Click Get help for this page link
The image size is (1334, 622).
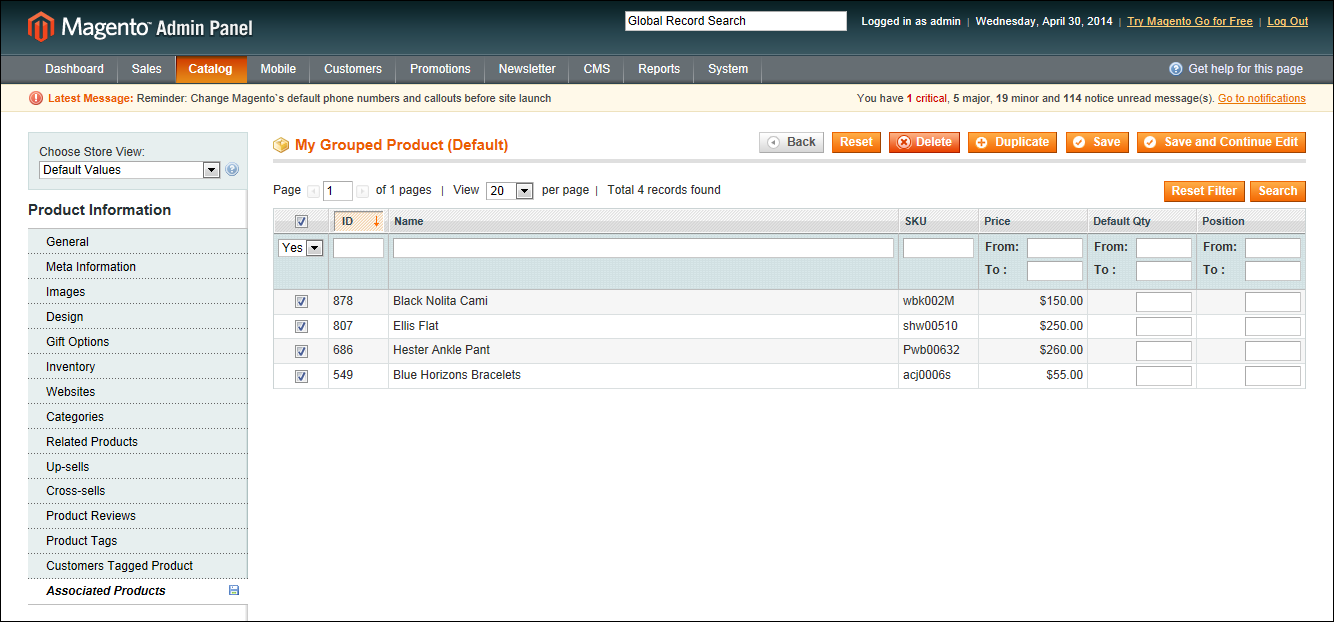[1246, 69]
